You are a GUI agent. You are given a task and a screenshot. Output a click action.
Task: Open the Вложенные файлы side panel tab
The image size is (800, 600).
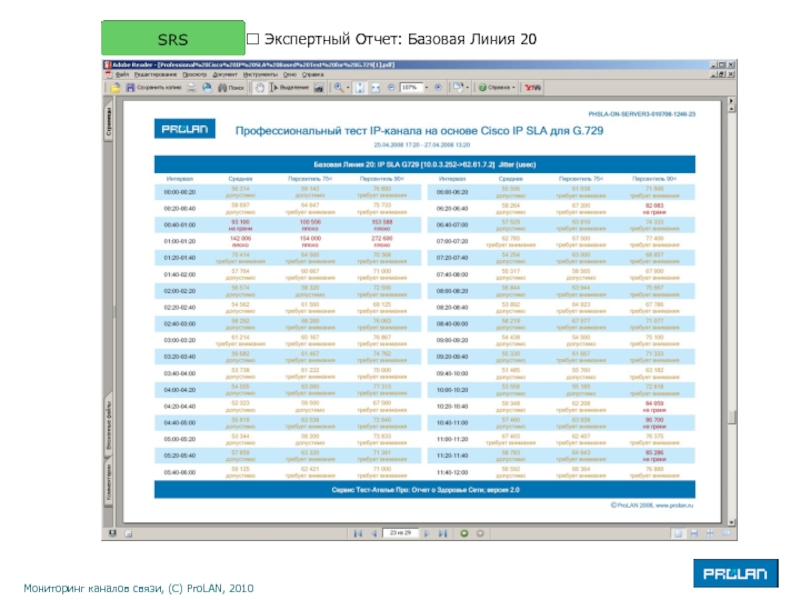[x=108, y=426]
